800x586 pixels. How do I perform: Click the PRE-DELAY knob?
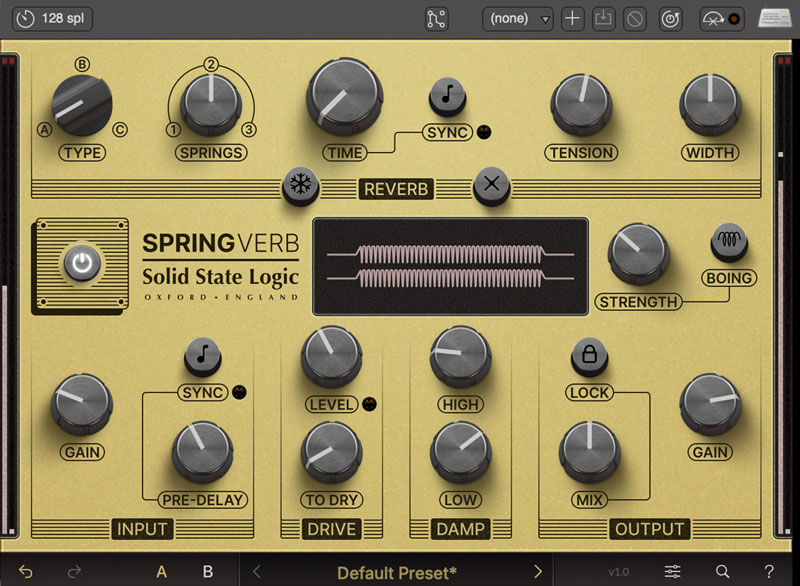point(203,451)
